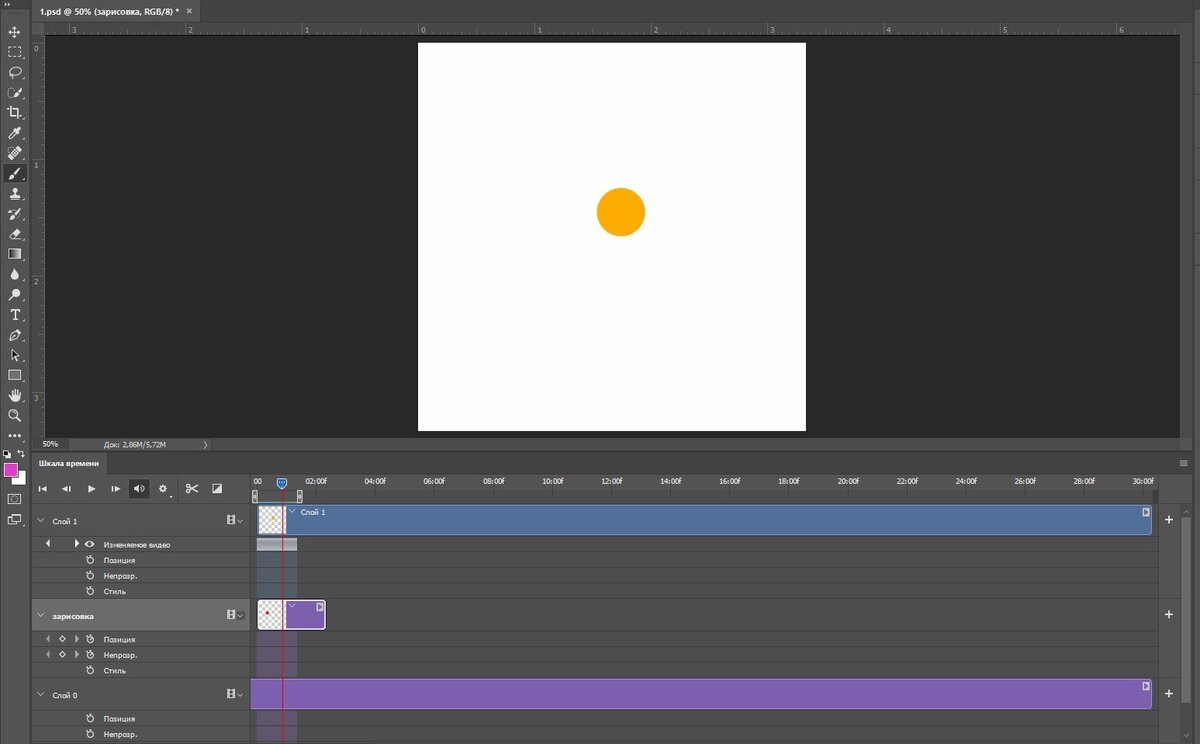
Task: Collapse the зарисовка track
Action: pyautogui.click(x=41, y=616)
